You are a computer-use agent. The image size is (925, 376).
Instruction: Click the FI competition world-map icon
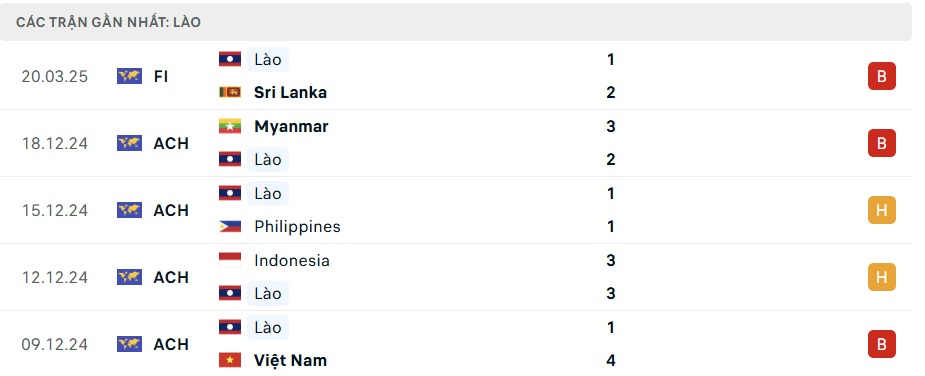pyautogui.click(x=129, y=76)
